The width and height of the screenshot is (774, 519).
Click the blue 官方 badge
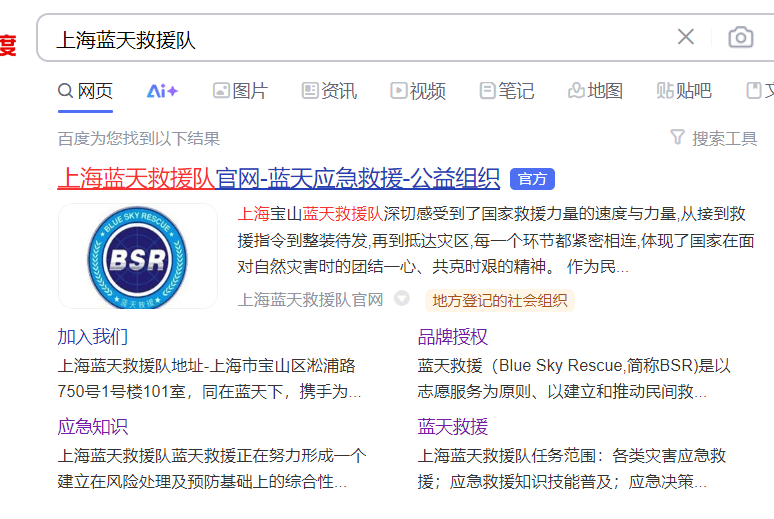click(x=532, y=179)
